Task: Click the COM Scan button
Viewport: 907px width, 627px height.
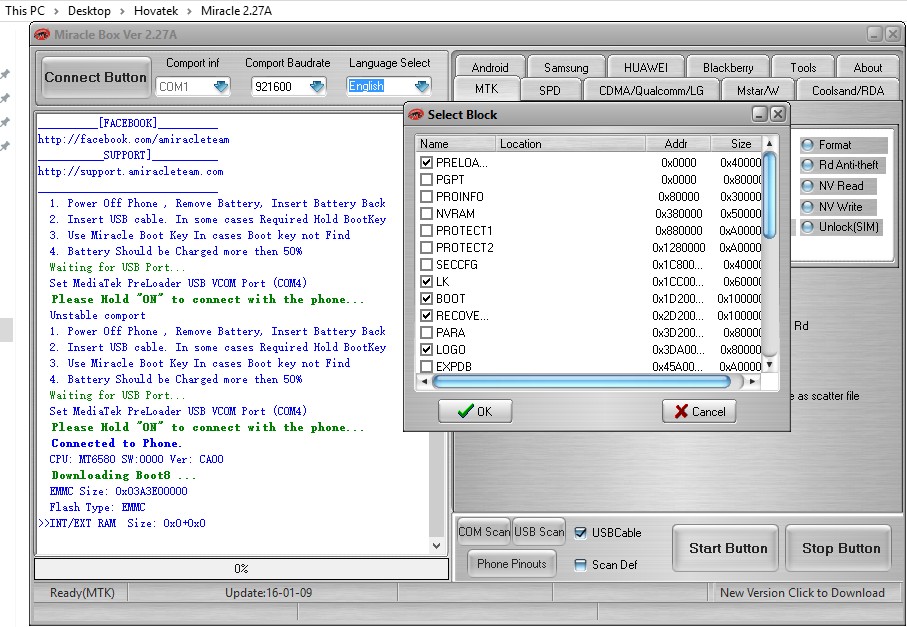Action: pos(484,532)
